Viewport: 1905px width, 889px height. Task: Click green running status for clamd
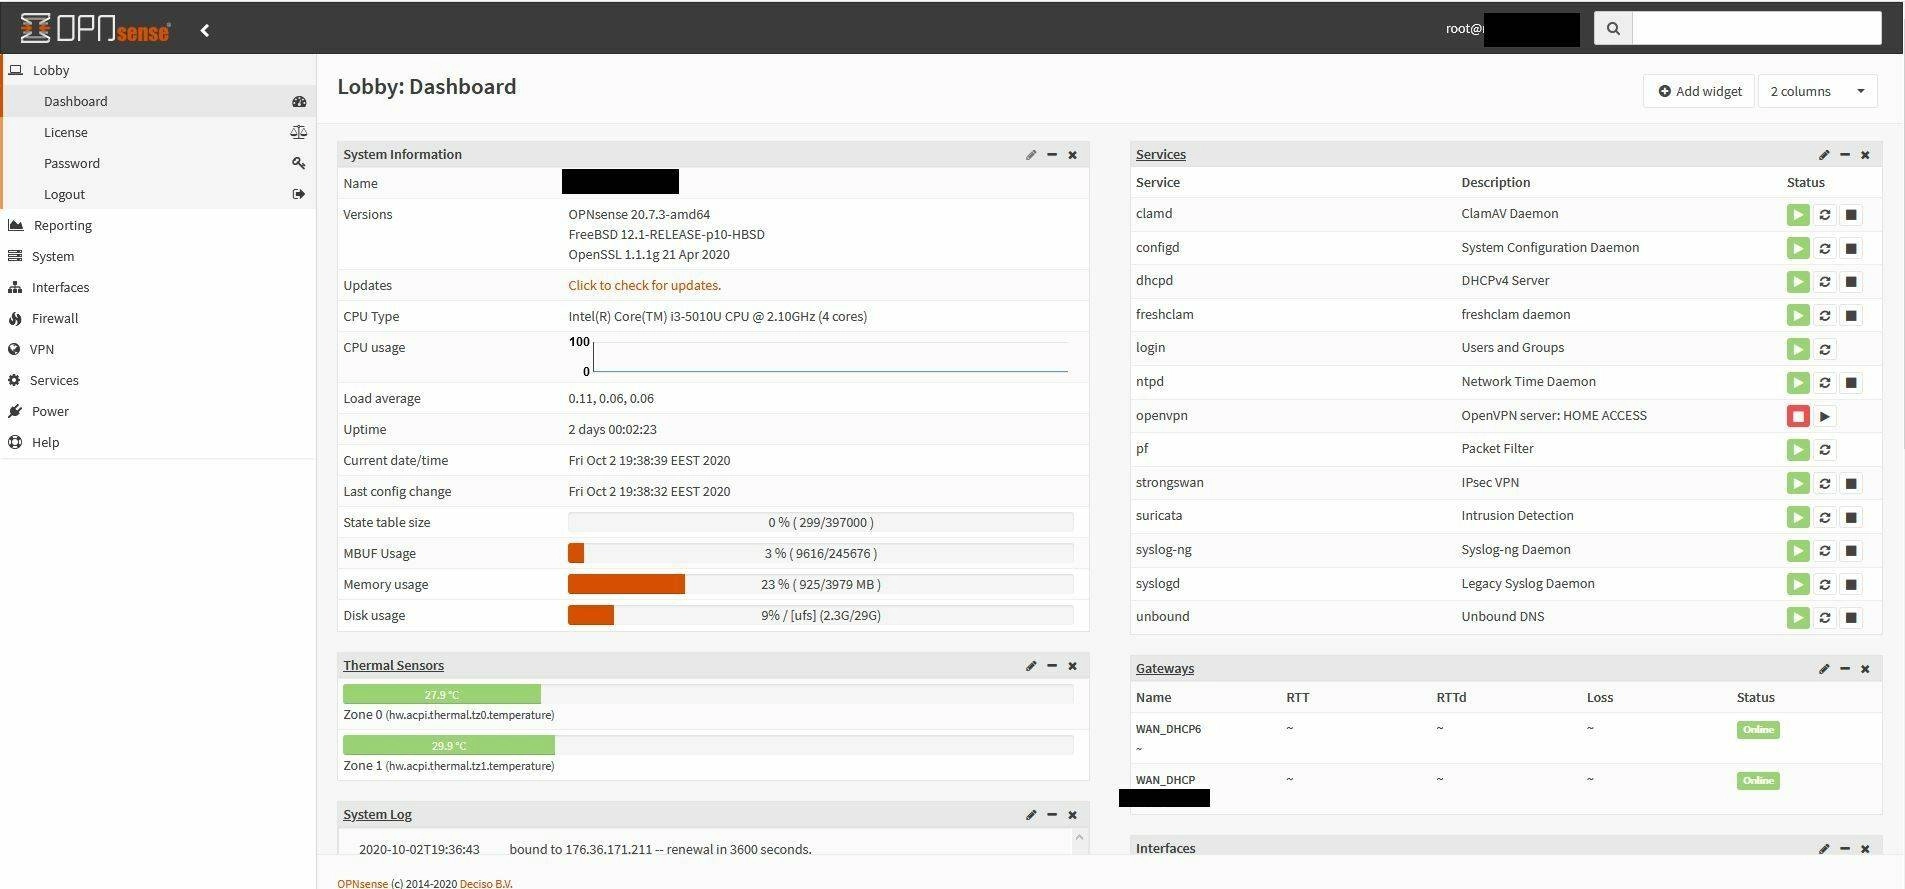click(1798, 215)
